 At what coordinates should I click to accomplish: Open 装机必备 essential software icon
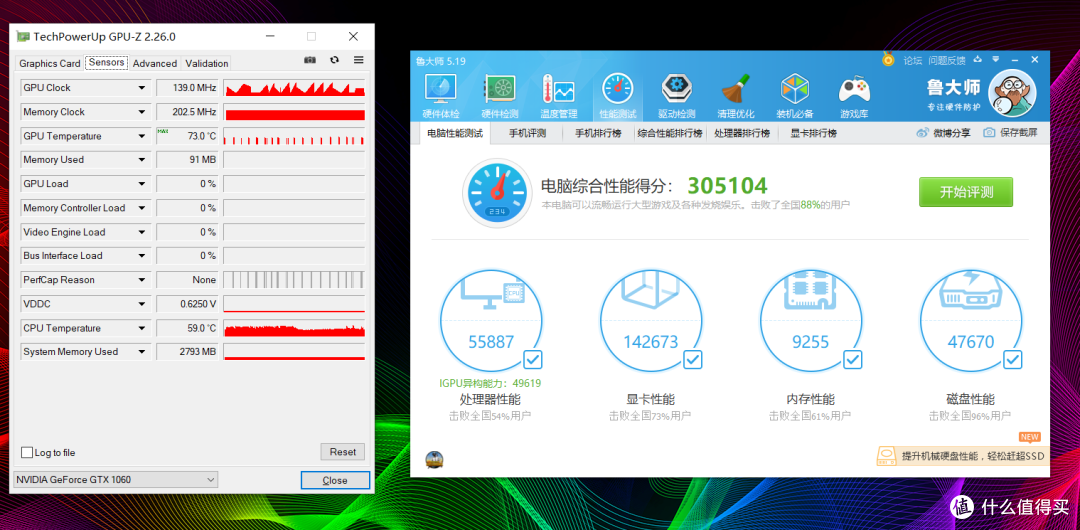tap(794, 96)
